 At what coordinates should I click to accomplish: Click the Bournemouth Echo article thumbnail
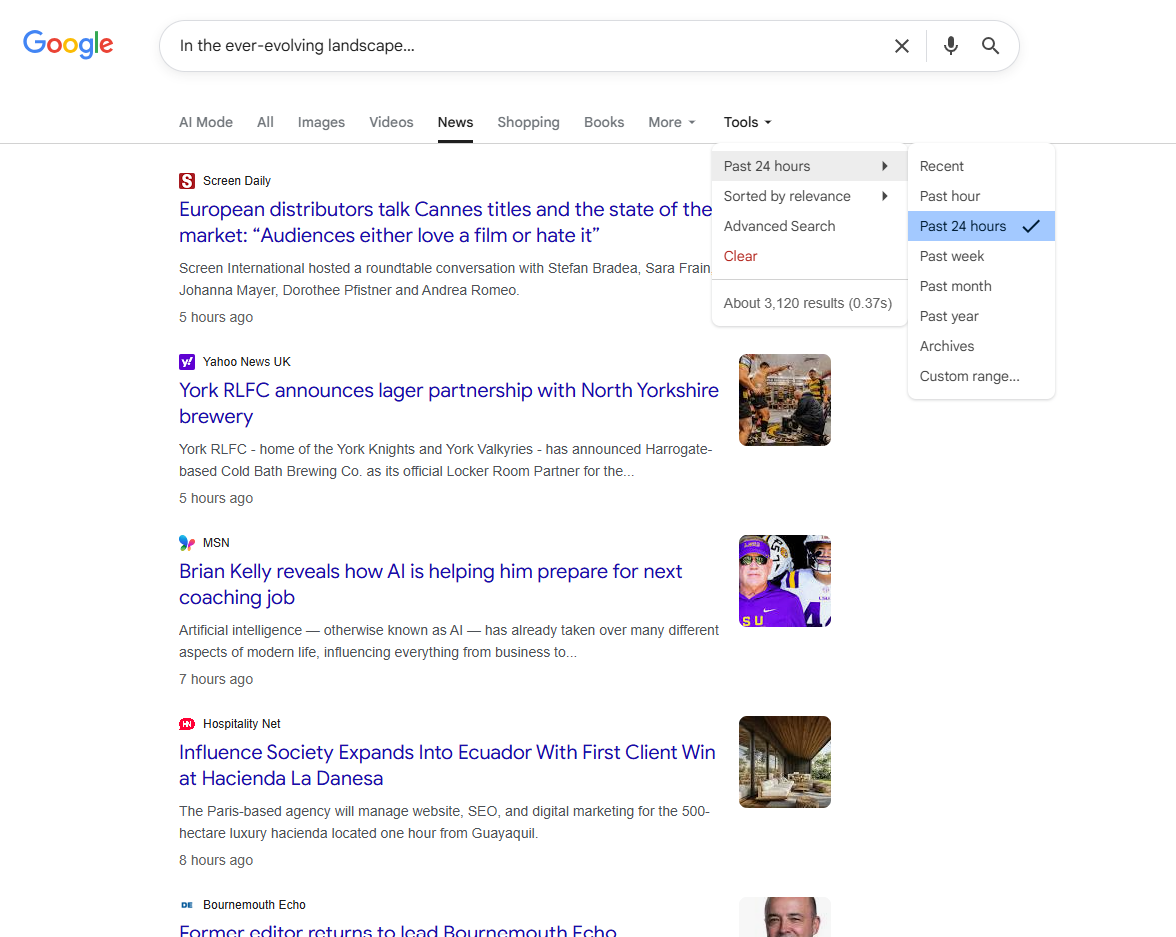(784, 917)
